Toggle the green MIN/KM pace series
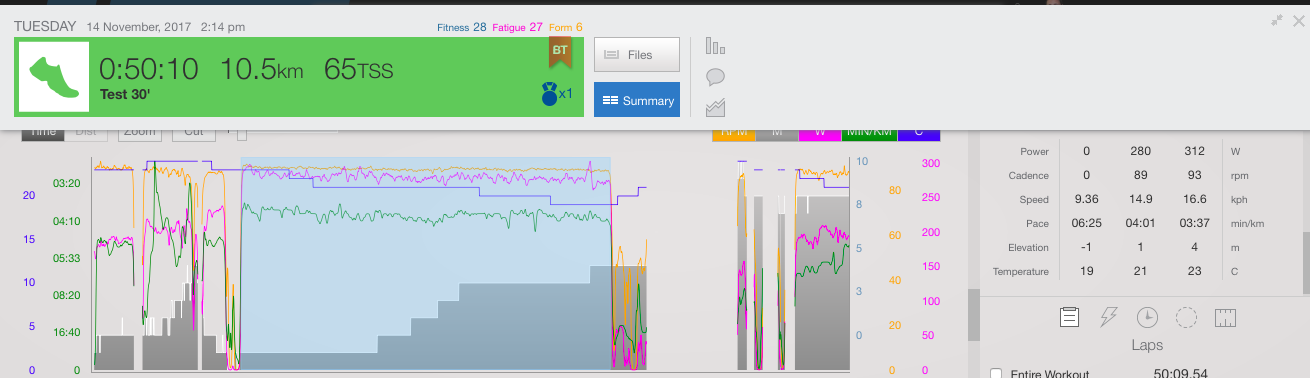The height and width of the screenshot is (378, 1310). click(x=868, y=133)
